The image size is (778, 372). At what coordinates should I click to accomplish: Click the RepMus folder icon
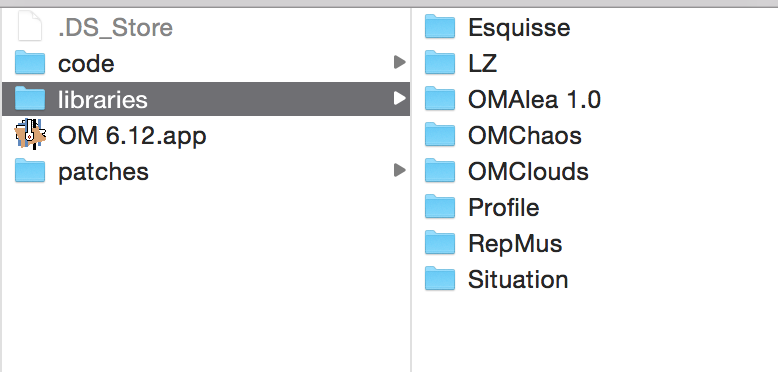point(440,243)
